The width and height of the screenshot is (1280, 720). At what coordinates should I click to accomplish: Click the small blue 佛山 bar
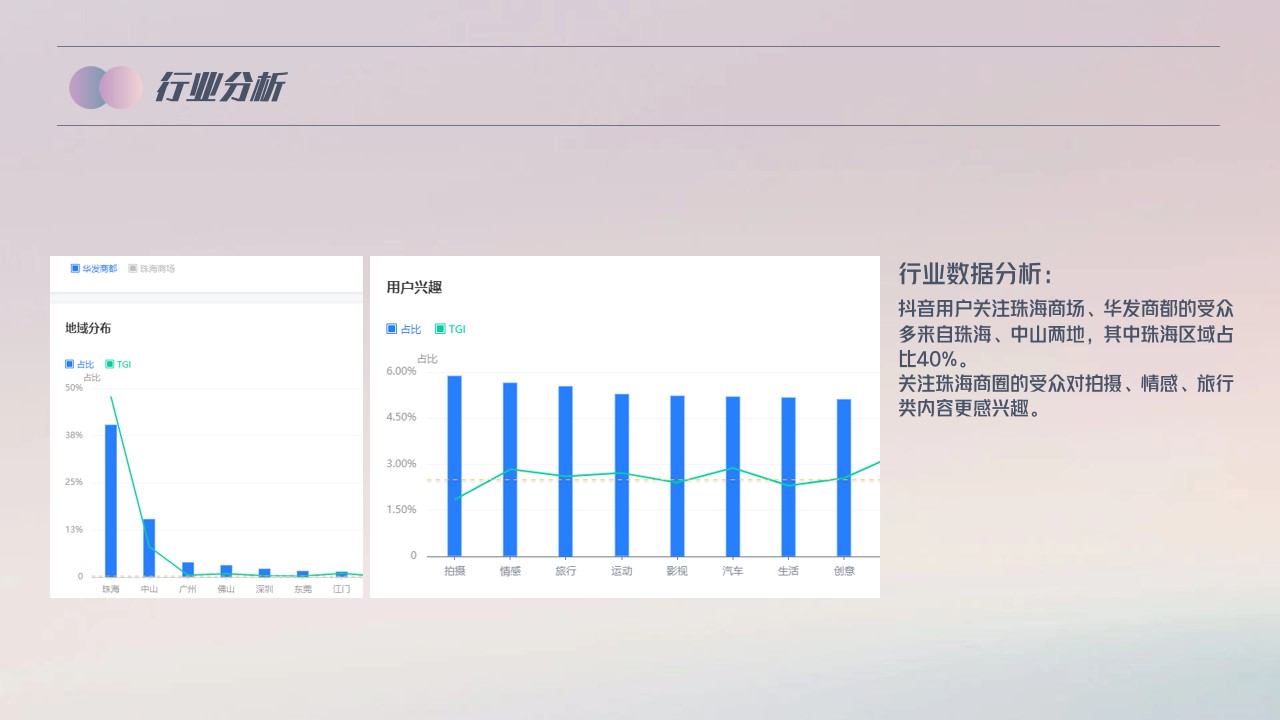226,571
